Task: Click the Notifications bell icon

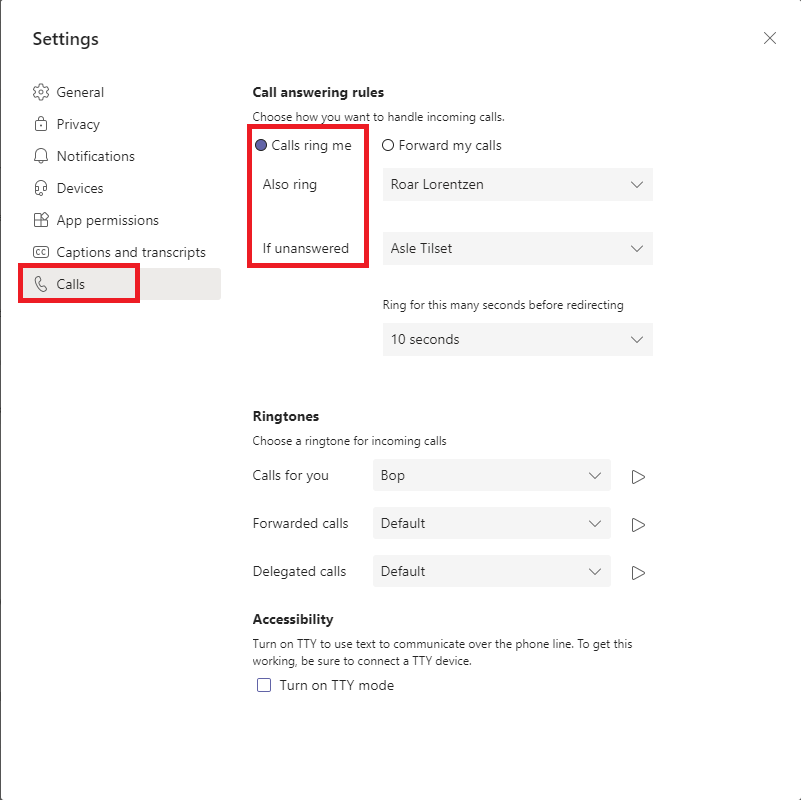Action: coord(41,156)
